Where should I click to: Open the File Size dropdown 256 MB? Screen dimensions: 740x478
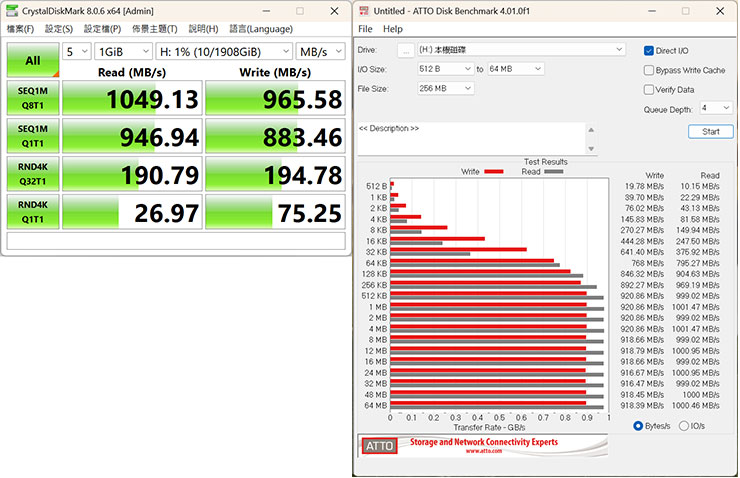click(x=445, y=88)
